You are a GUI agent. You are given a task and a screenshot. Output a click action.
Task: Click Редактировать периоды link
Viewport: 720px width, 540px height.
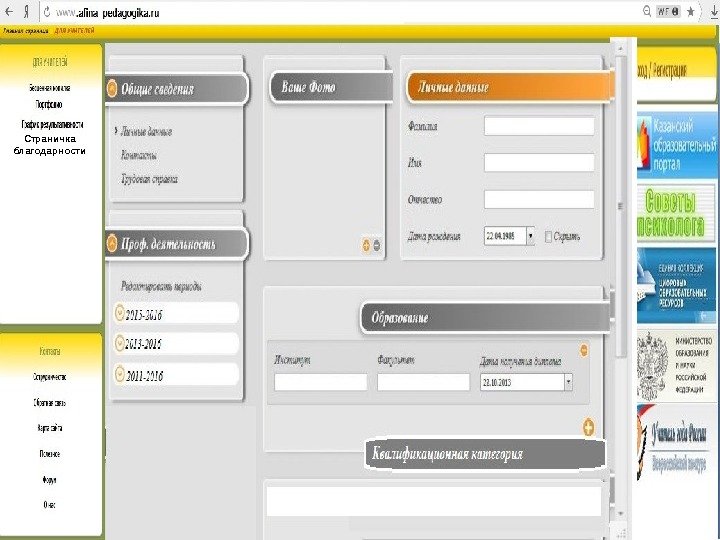pyautogui.click(x=161, y=287)
